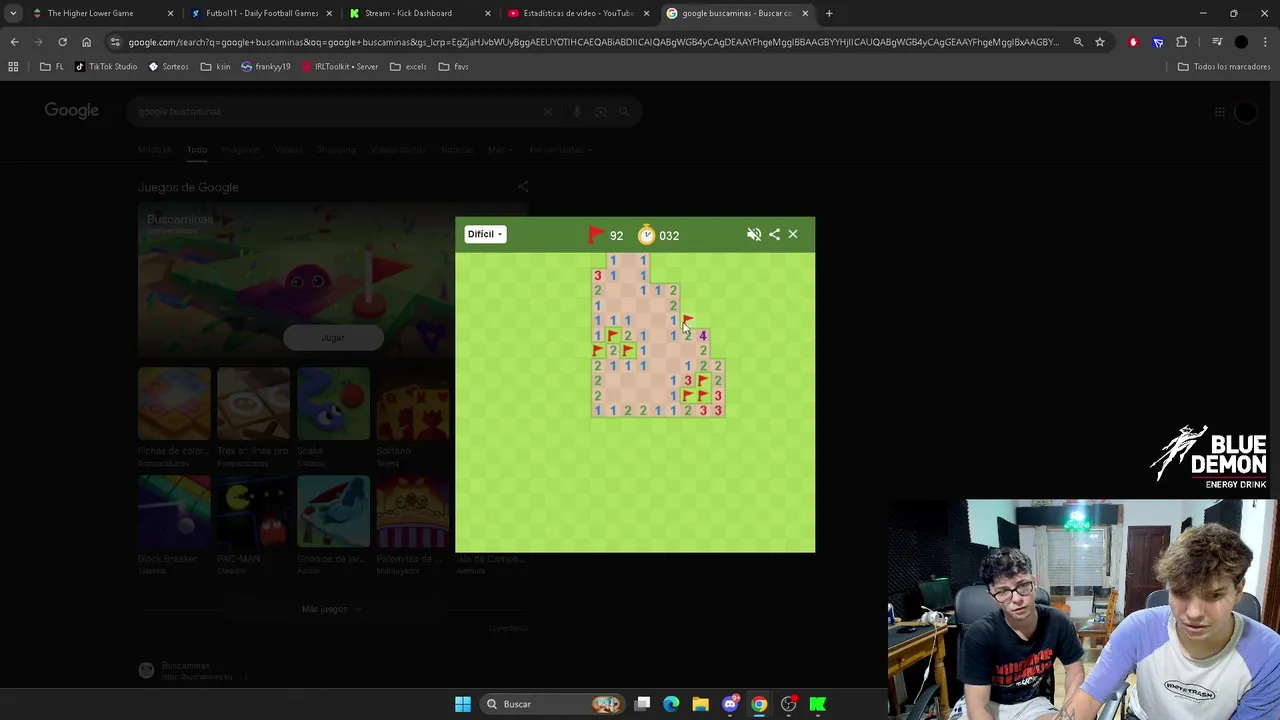Share the minesweeper game
Image resolution: width=1280 pixels, height=720 pixels.
[774, 234]
